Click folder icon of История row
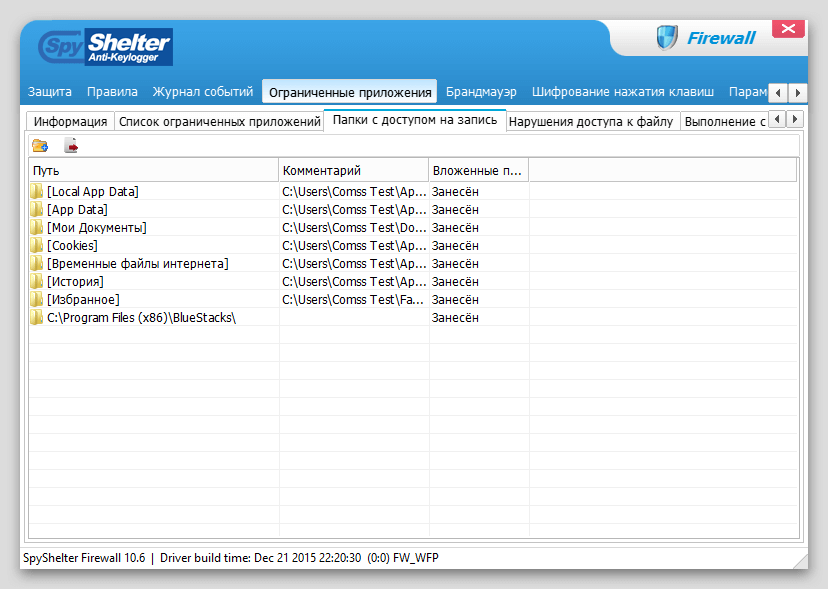 point(36,281)
